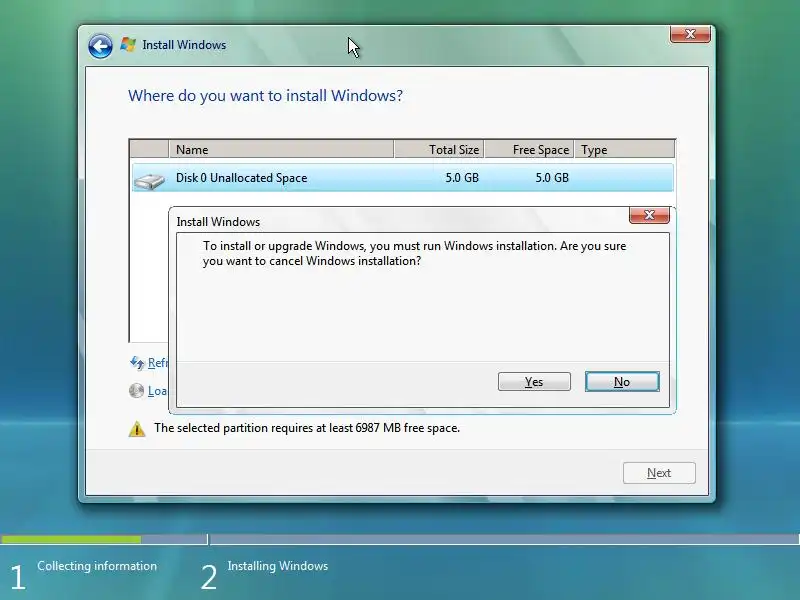The image size is (800, 600).
Task: Click the 'Where do you want to install Windows?' heading
Action: [x=265, y=95]
